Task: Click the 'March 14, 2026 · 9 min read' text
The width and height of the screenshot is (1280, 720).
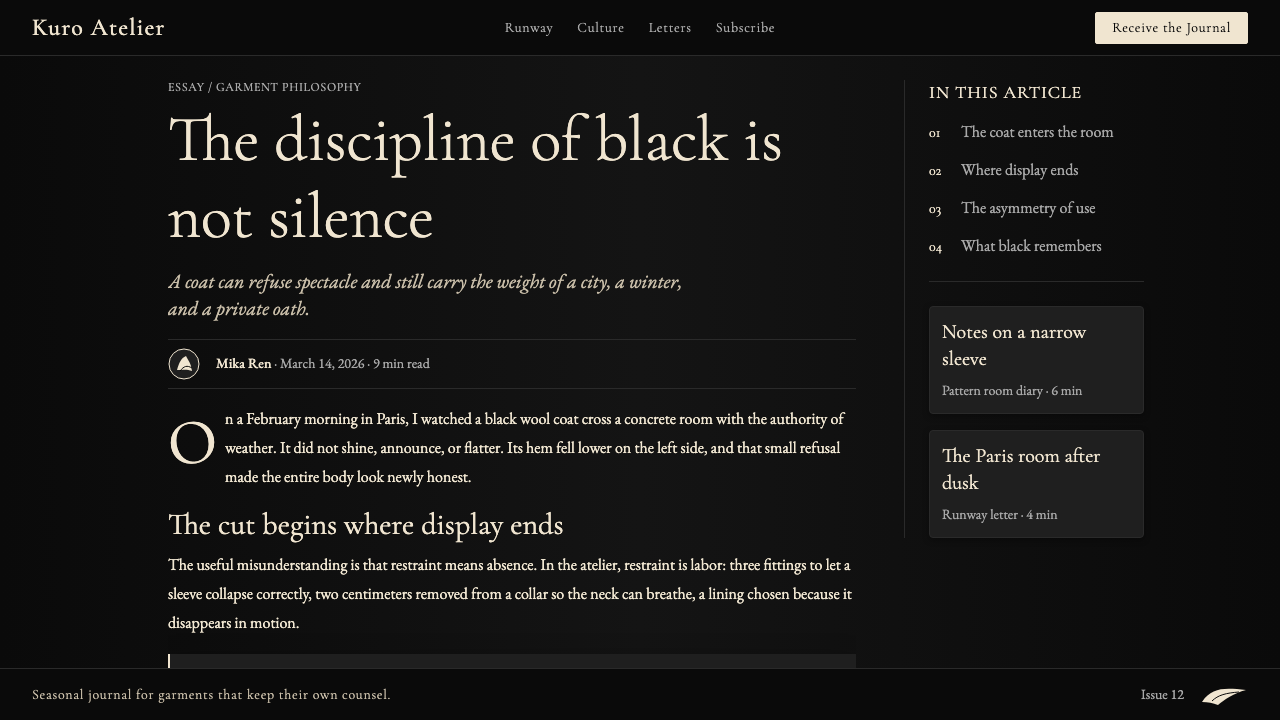Action: (x=355, y=364)
